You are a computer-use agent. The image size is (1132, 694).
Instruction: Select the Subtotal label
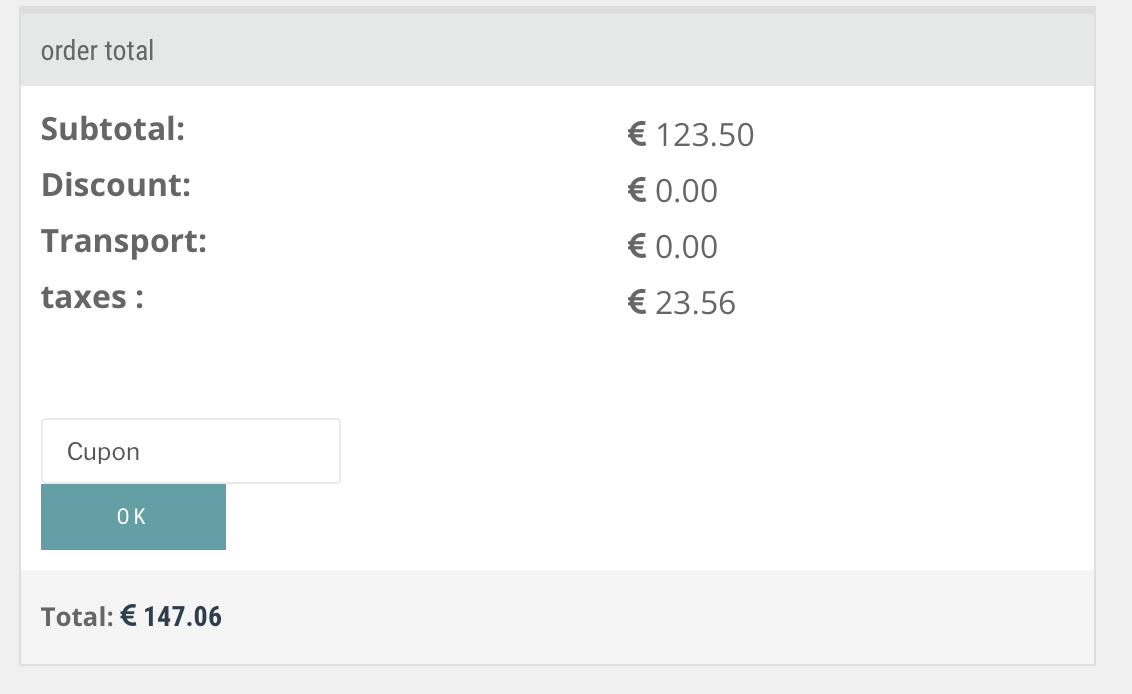click(113, 130)
